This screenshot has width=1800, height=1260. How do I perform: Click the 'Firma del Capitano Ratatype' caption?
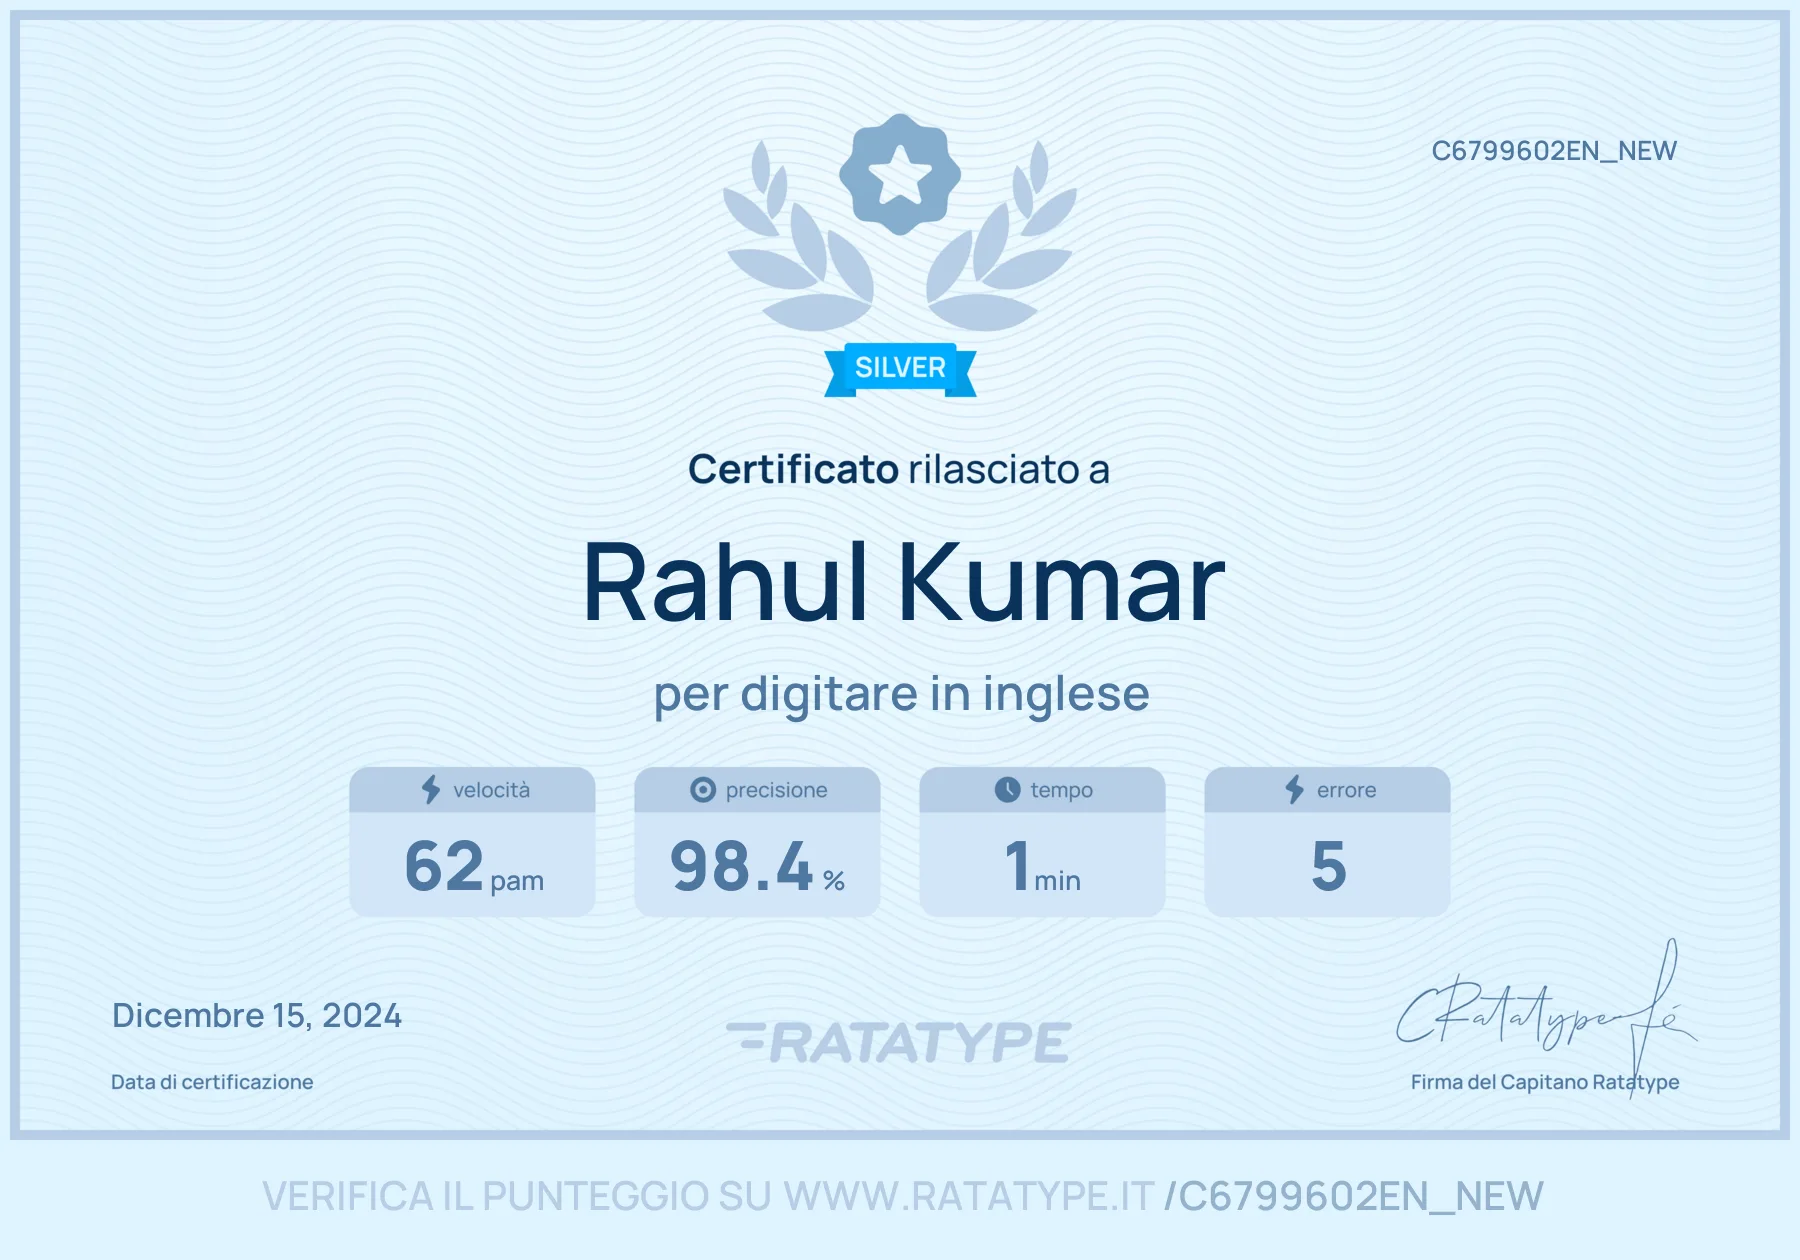[1545, 1082]
